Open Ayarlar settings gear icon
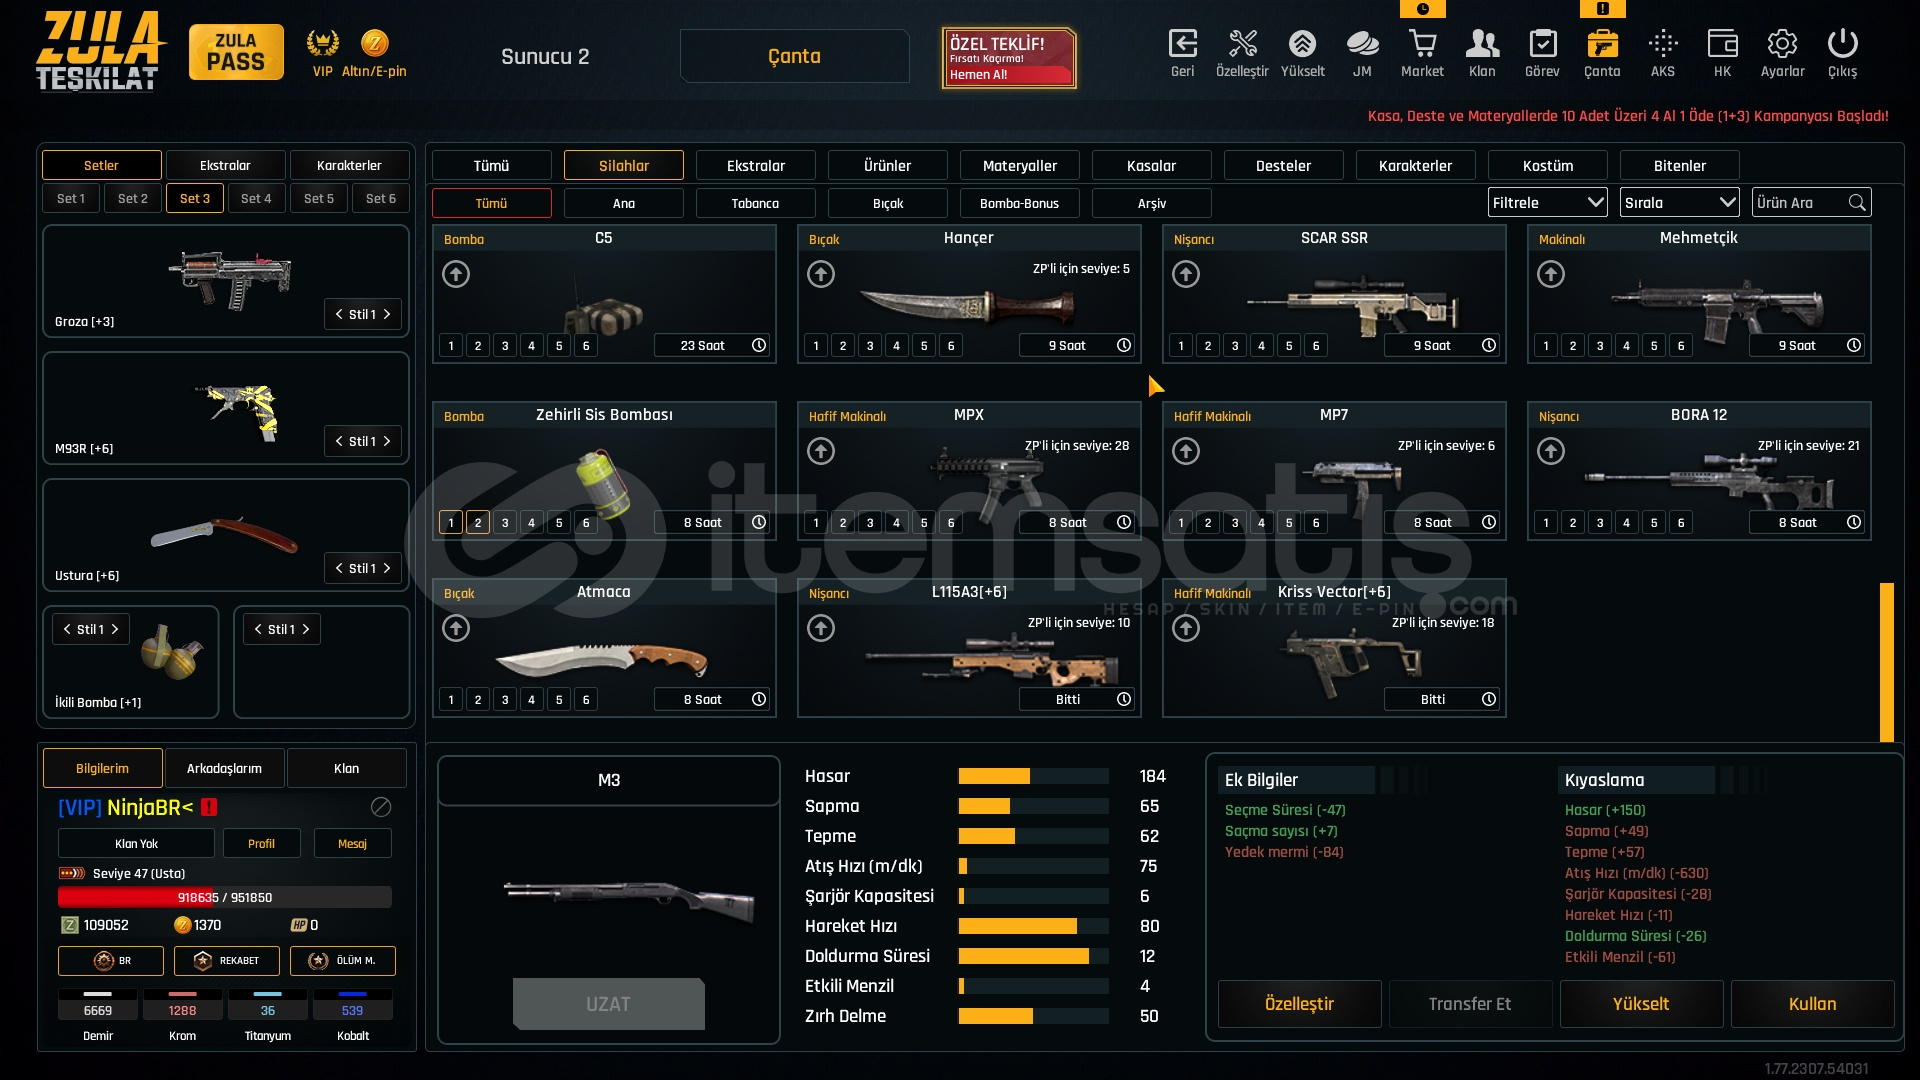This screenshot has height=1080, width=1920. [1782, 44]
